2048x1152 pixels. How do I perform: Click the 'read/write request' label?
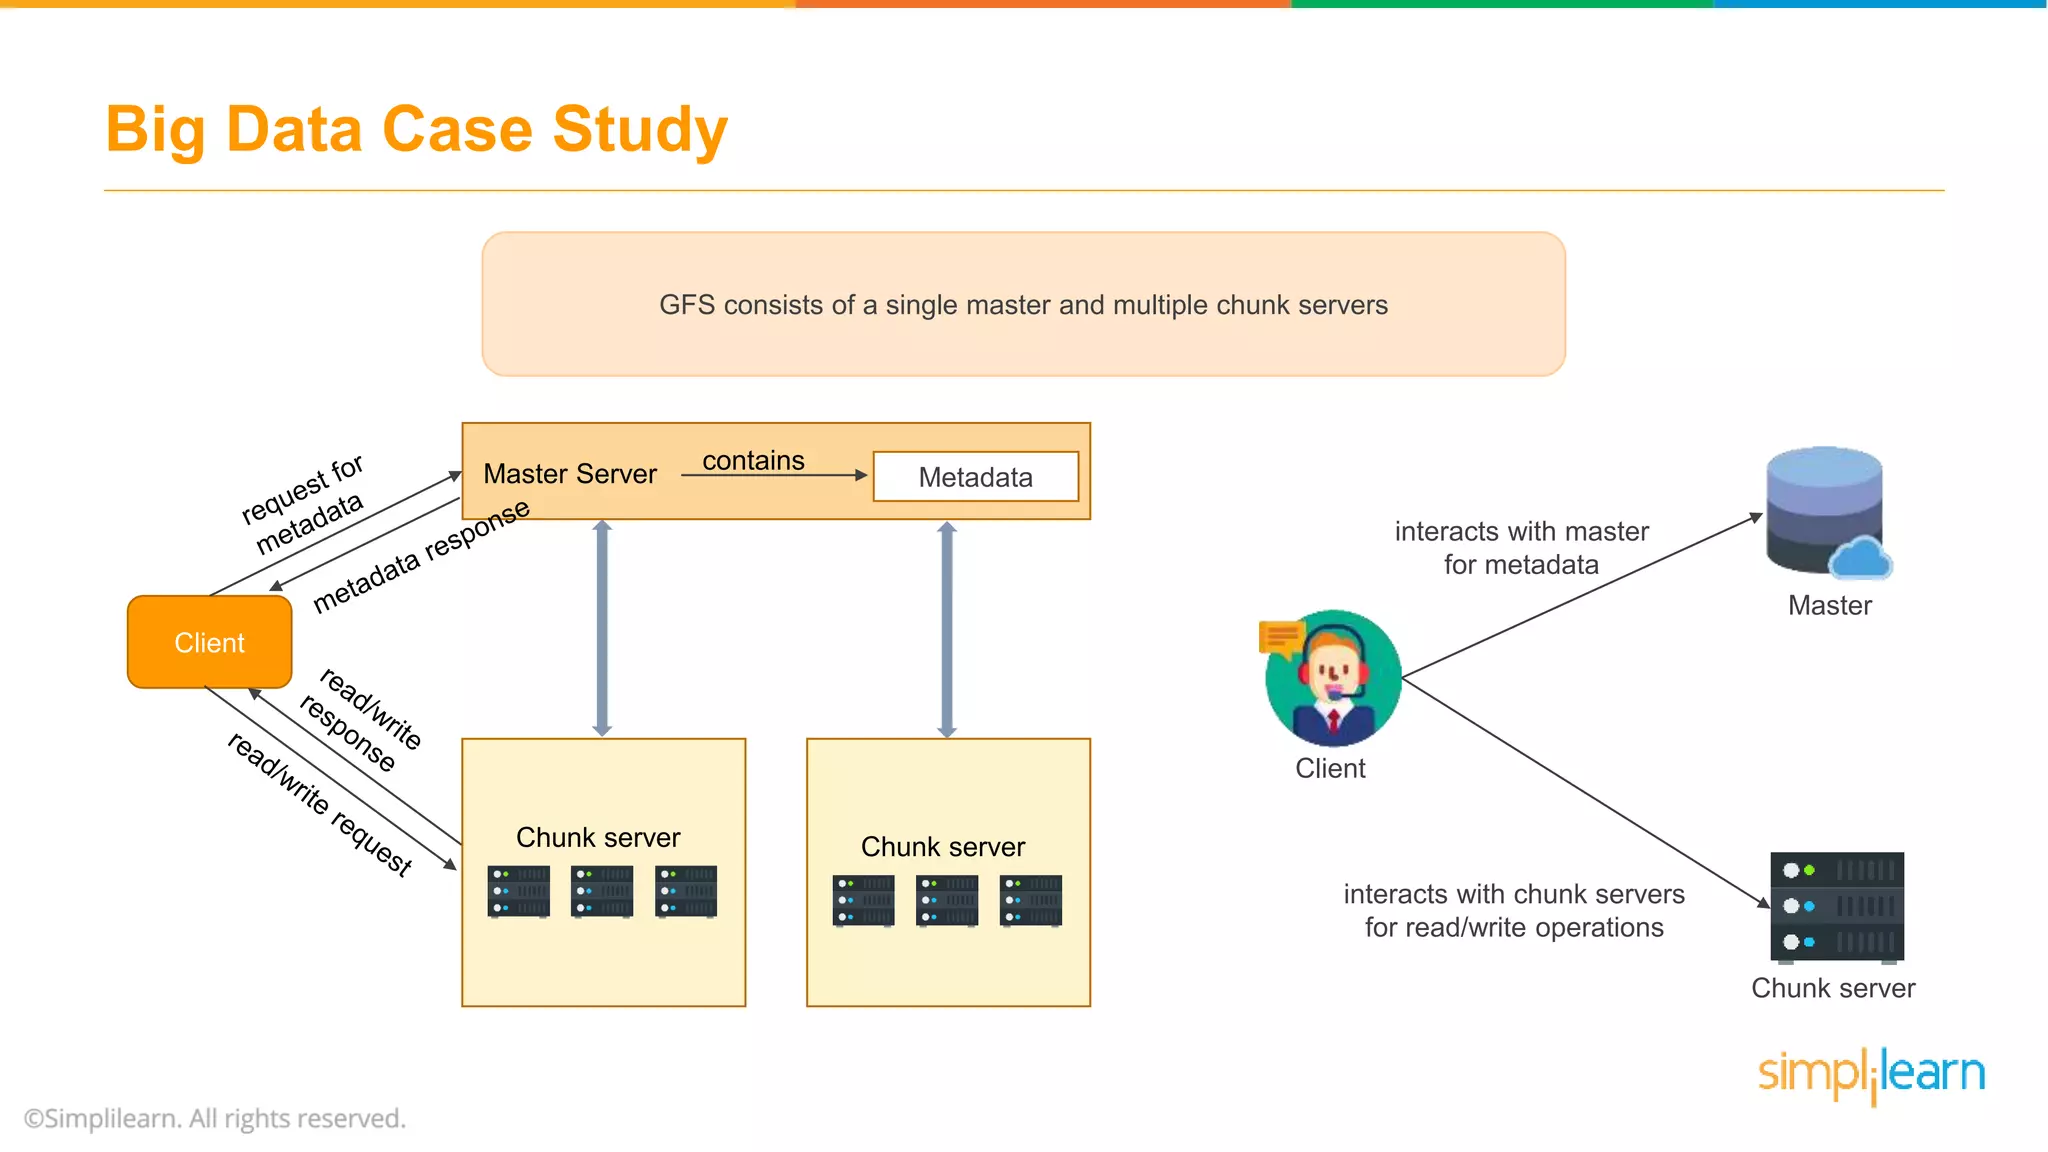point(320,804)
